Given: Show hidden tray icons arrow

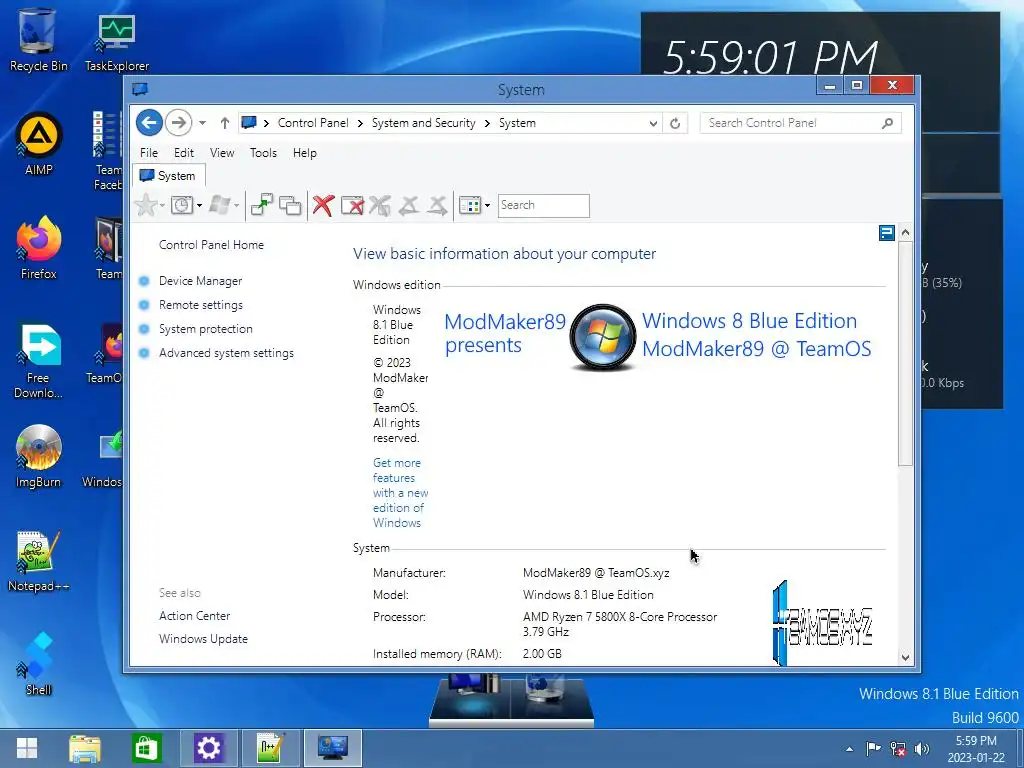Looking at the screenshot, I should [849, 749].
